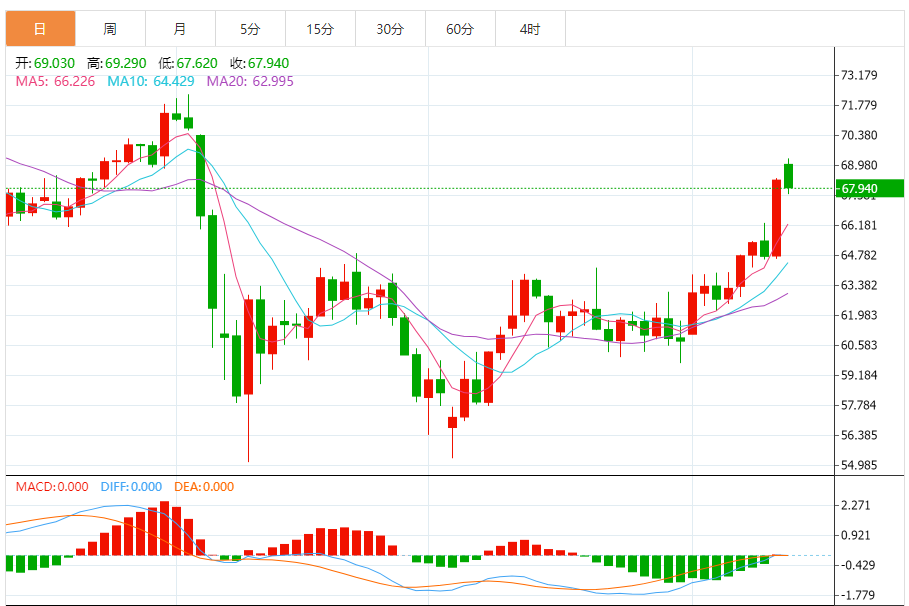Click the MA5: 66.226 indicator label

pos(55,81)
